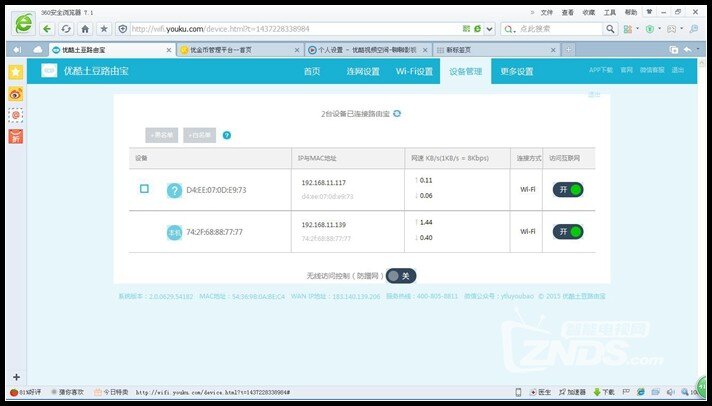Click the Weibo icon in left sidebar
The width and height of the screenshot is (712, 406).
click(15, 93)
